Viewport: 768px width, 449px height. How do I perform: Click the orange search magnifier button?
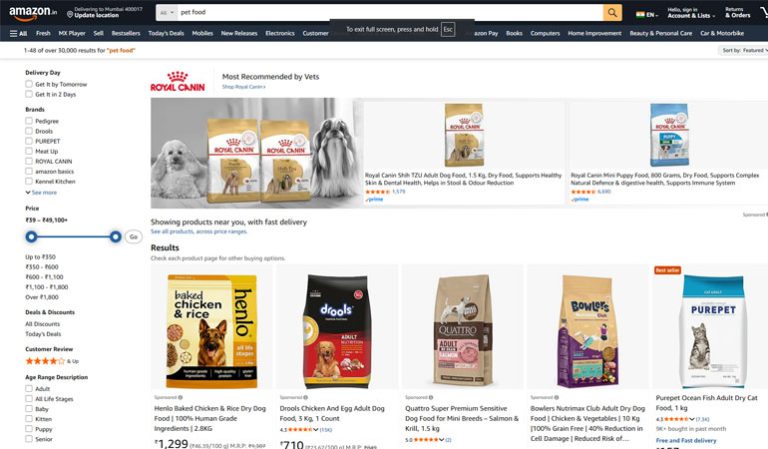coord(612,13)
